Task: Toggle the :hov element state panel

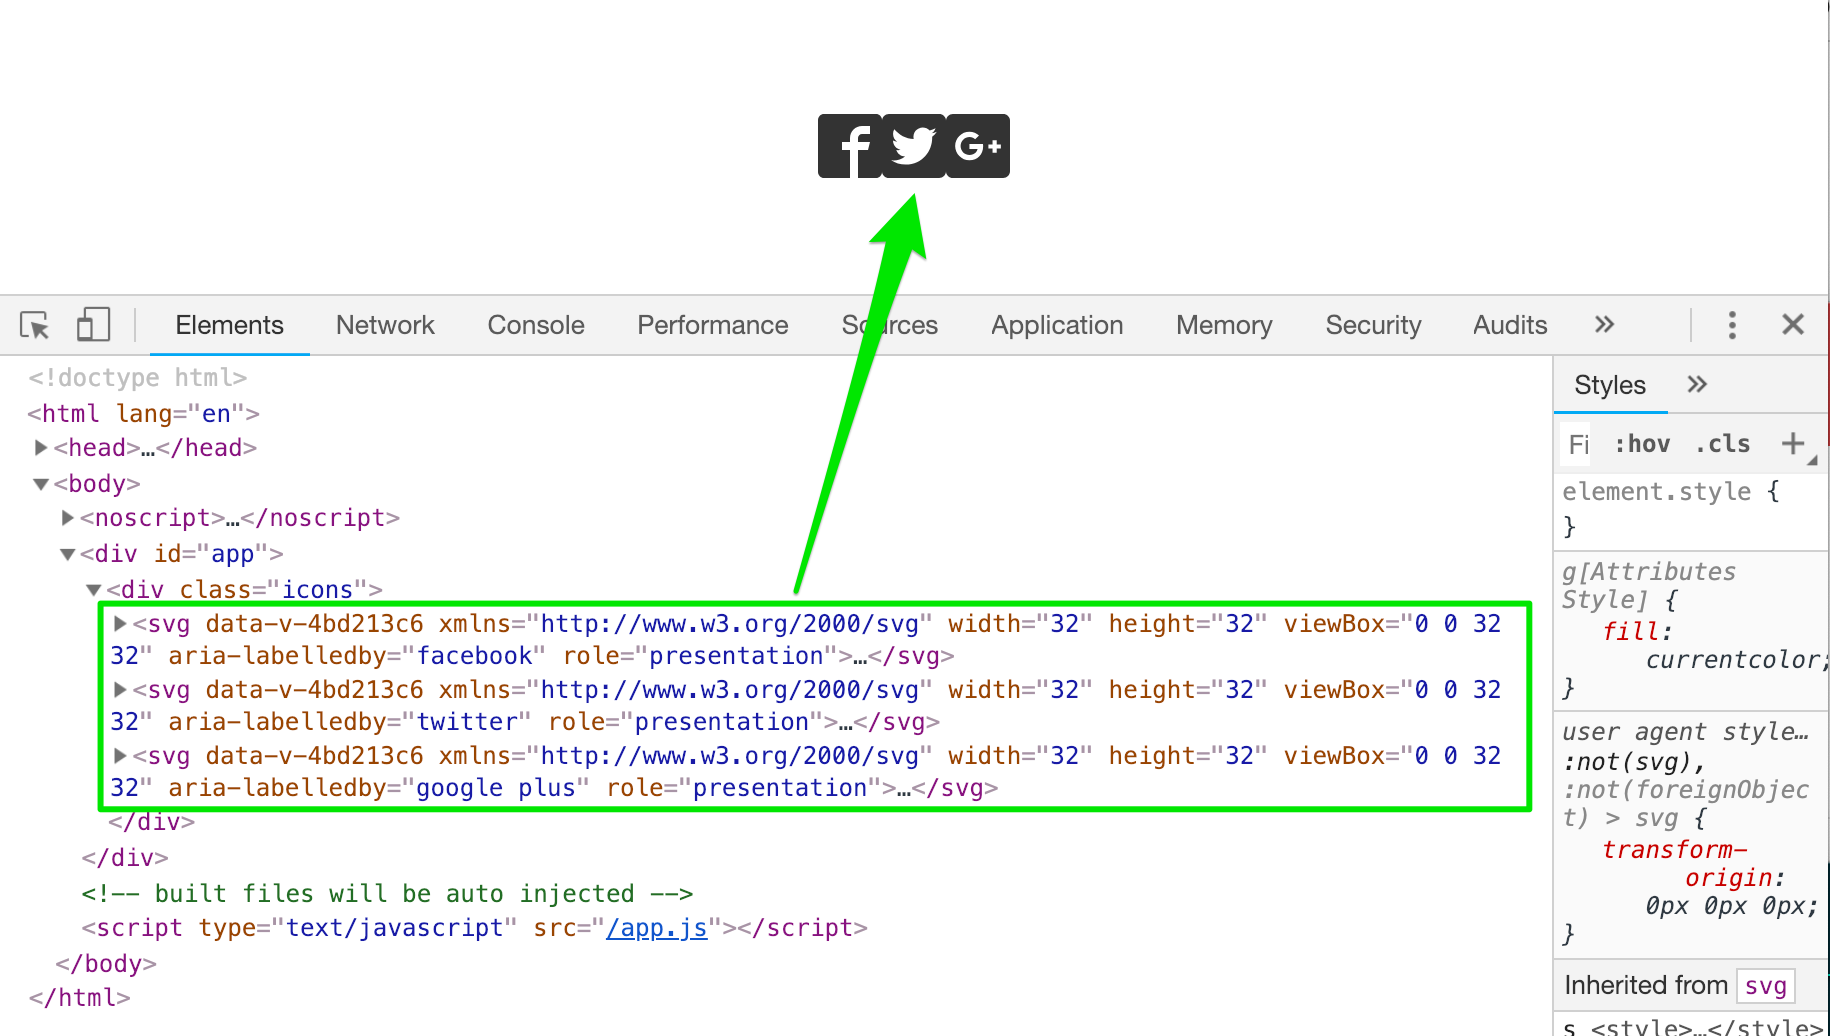Action: click(x=1642, y=444)
